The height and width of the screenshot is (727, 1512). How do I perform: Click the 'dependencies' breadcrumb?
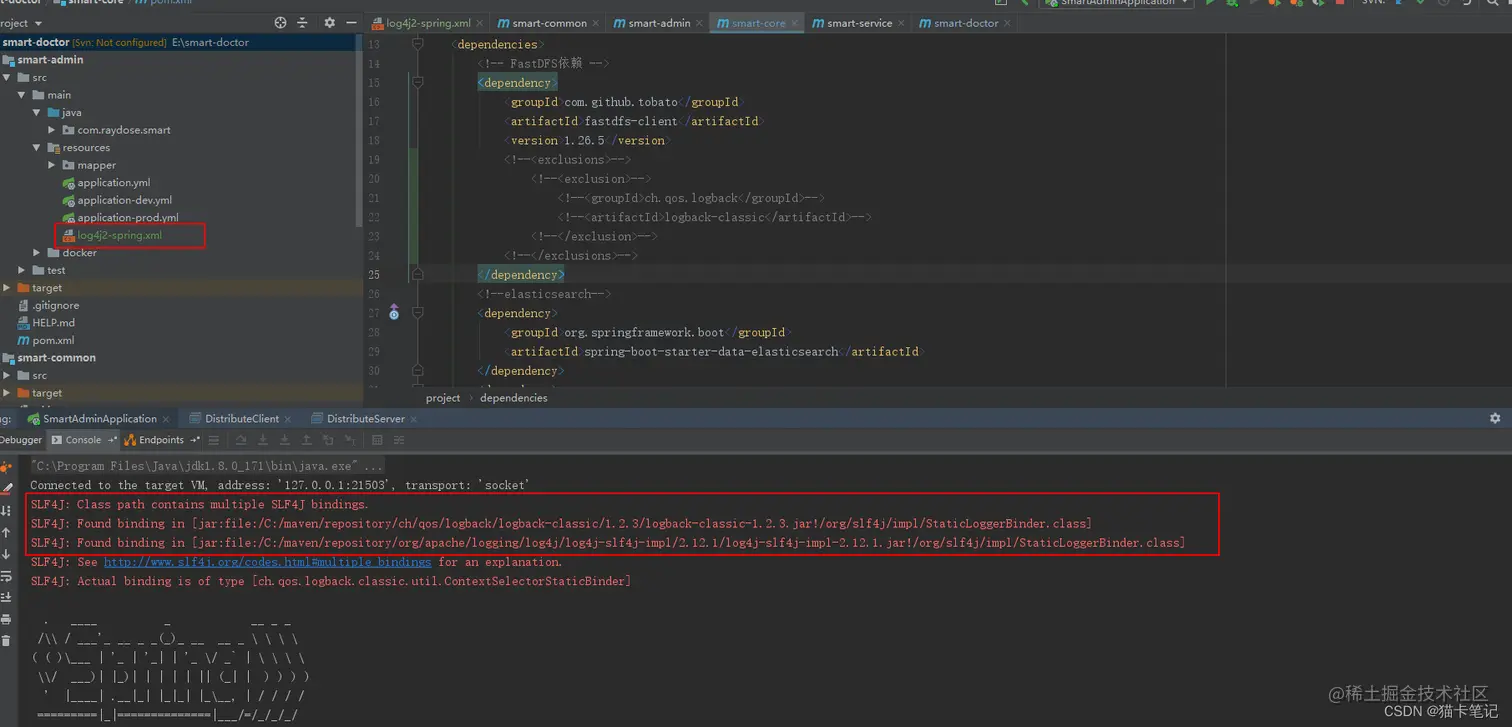tap(514, 398)
